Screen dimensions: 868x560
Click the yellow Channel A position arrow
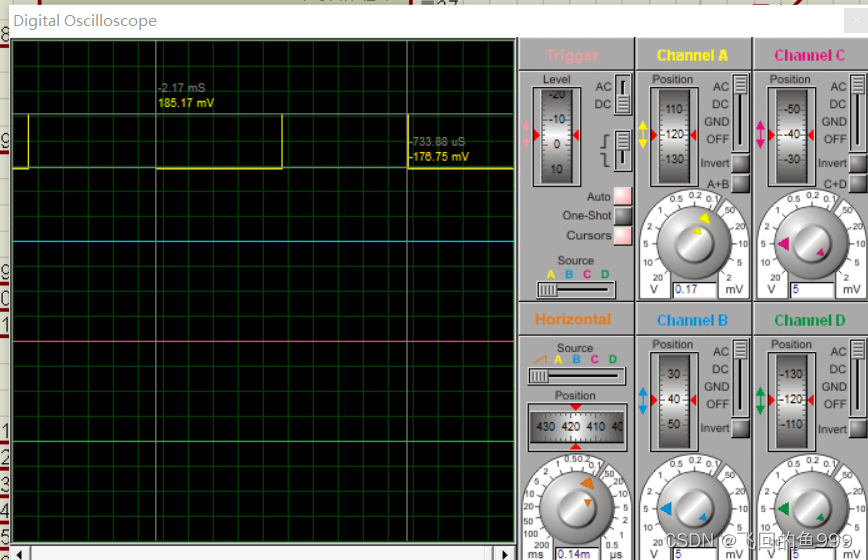click(x=643, y=134)
